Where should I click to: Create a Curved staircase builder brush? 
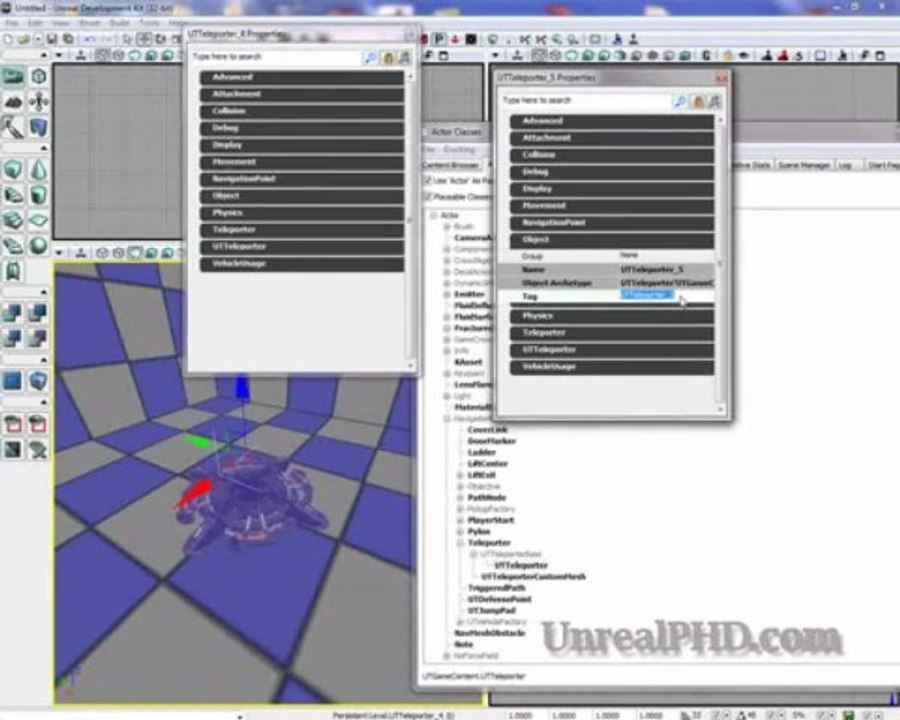(13, 195)
